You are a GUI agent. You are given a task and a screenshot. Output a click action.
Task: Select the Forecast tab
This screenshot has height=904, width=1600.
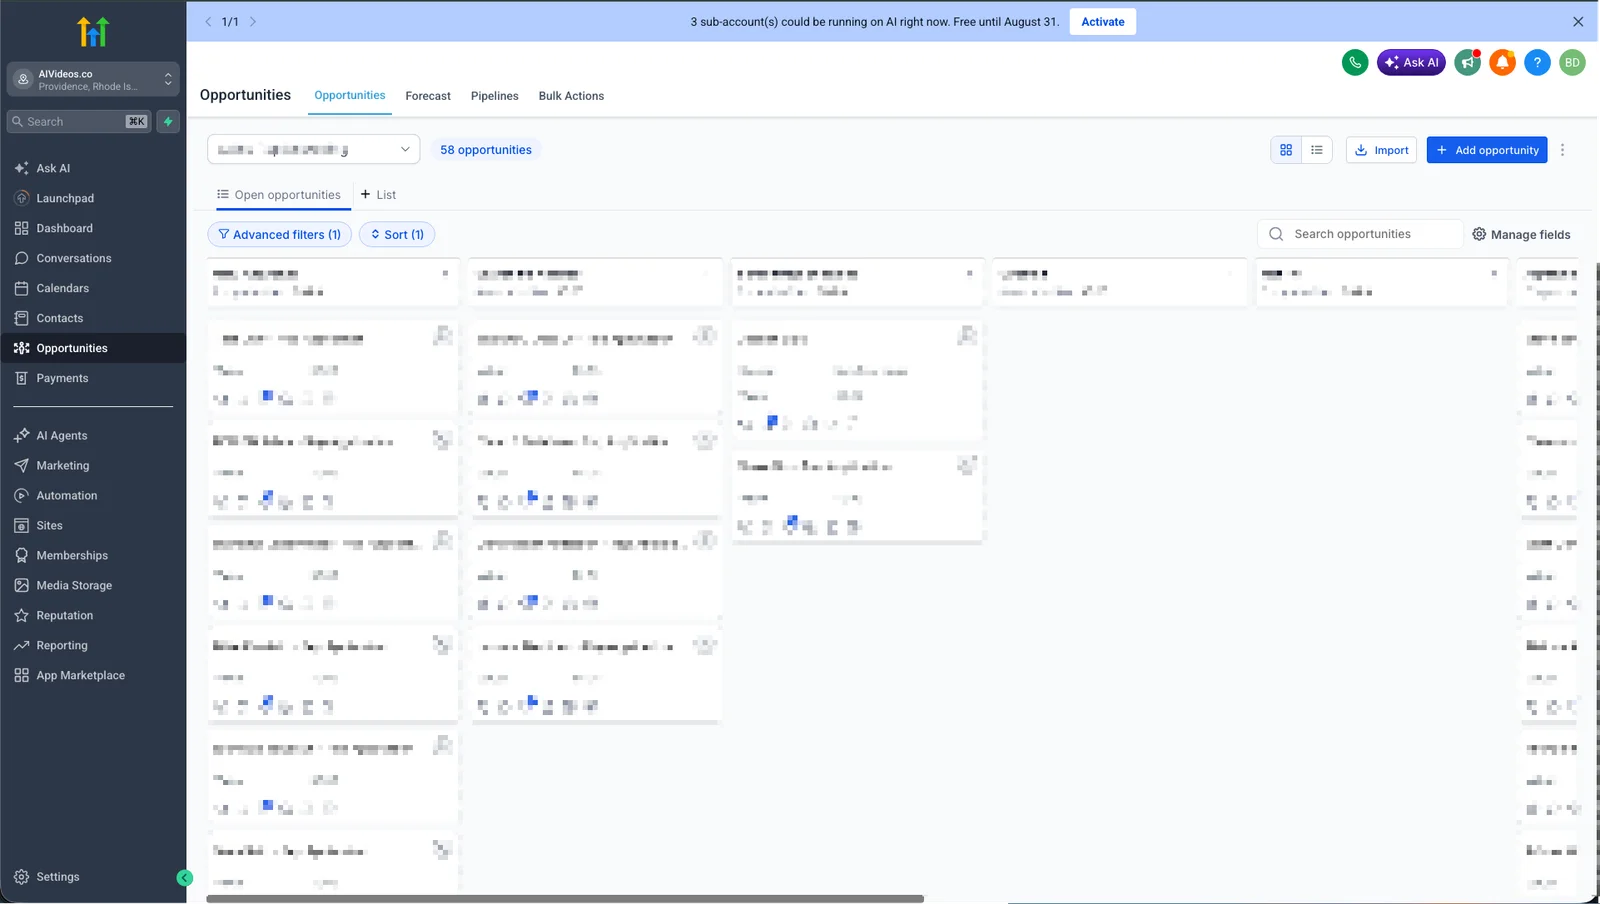pyautogui.click(x=428, y=96)
